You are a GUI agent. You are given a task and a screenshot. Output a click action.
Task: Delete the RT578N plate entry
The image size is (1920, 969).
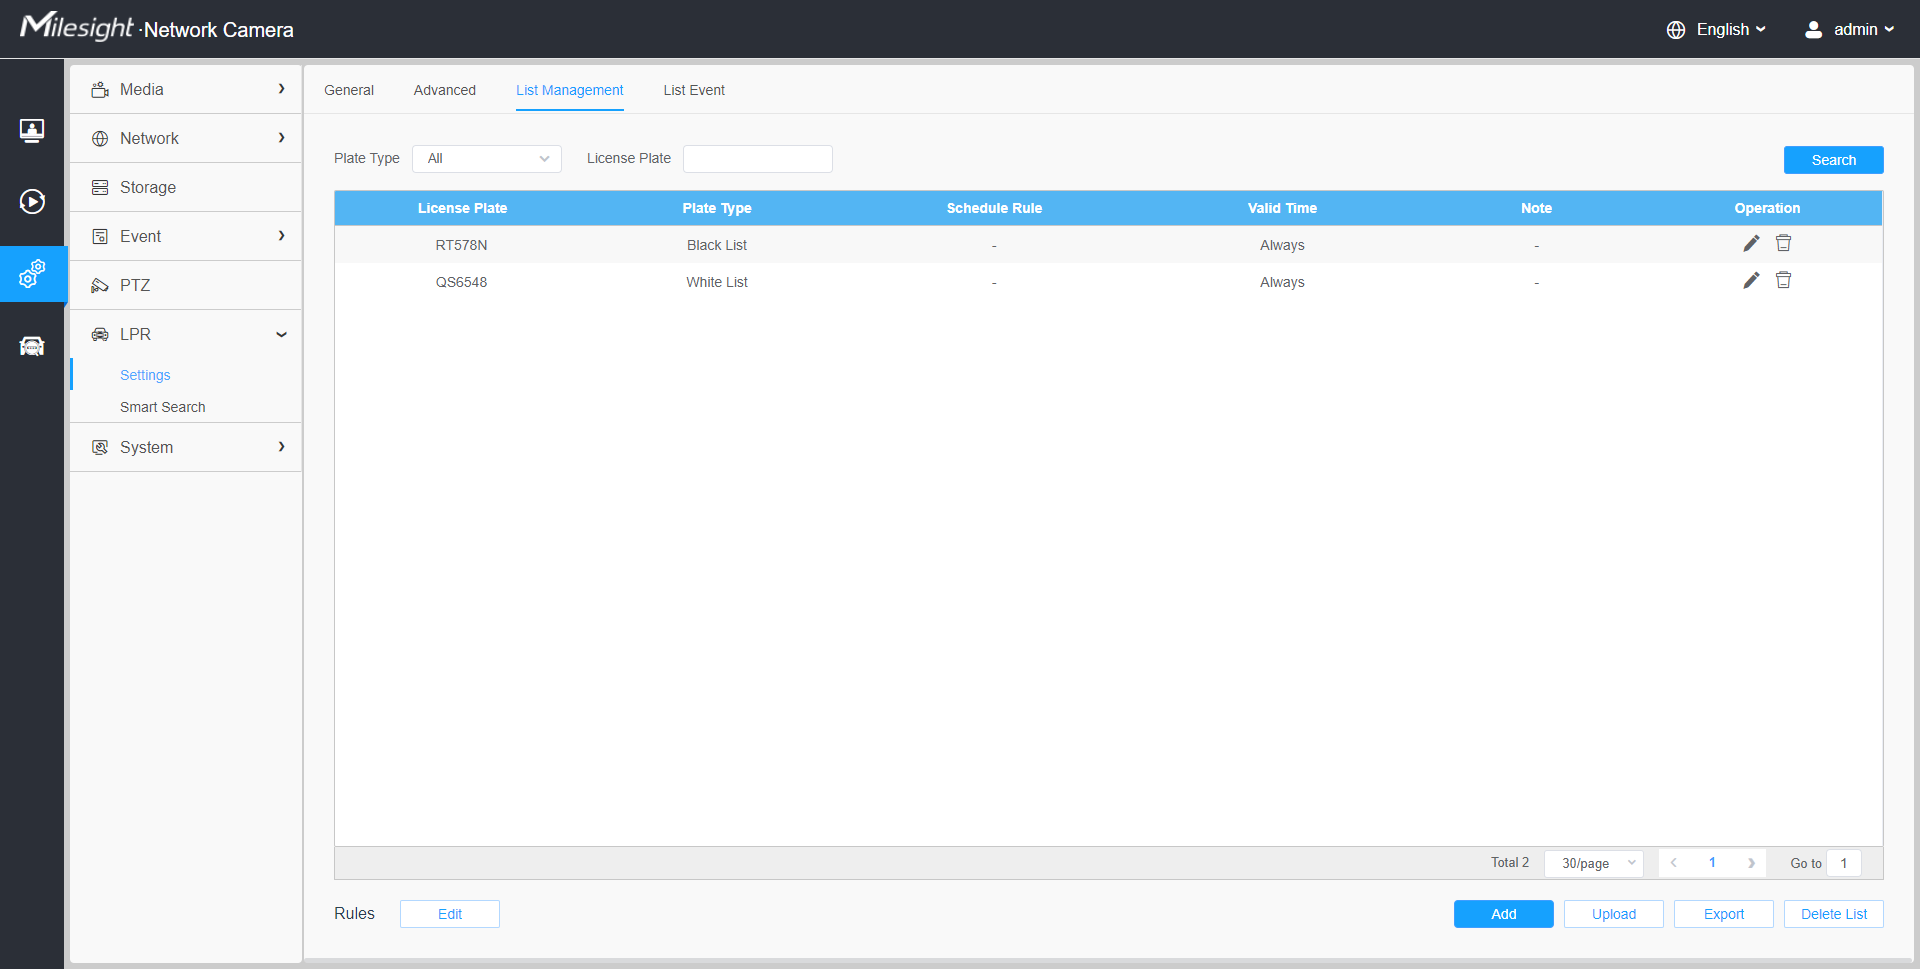[1783, 244]
